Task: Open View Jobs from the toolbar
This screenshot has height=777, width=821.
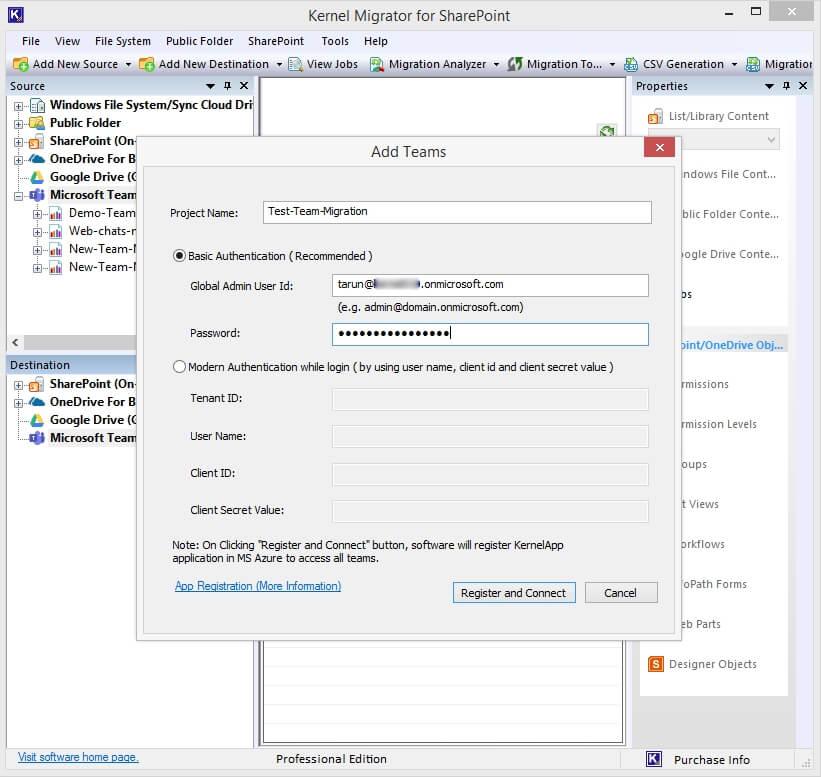Action: (x=323, y=64)
